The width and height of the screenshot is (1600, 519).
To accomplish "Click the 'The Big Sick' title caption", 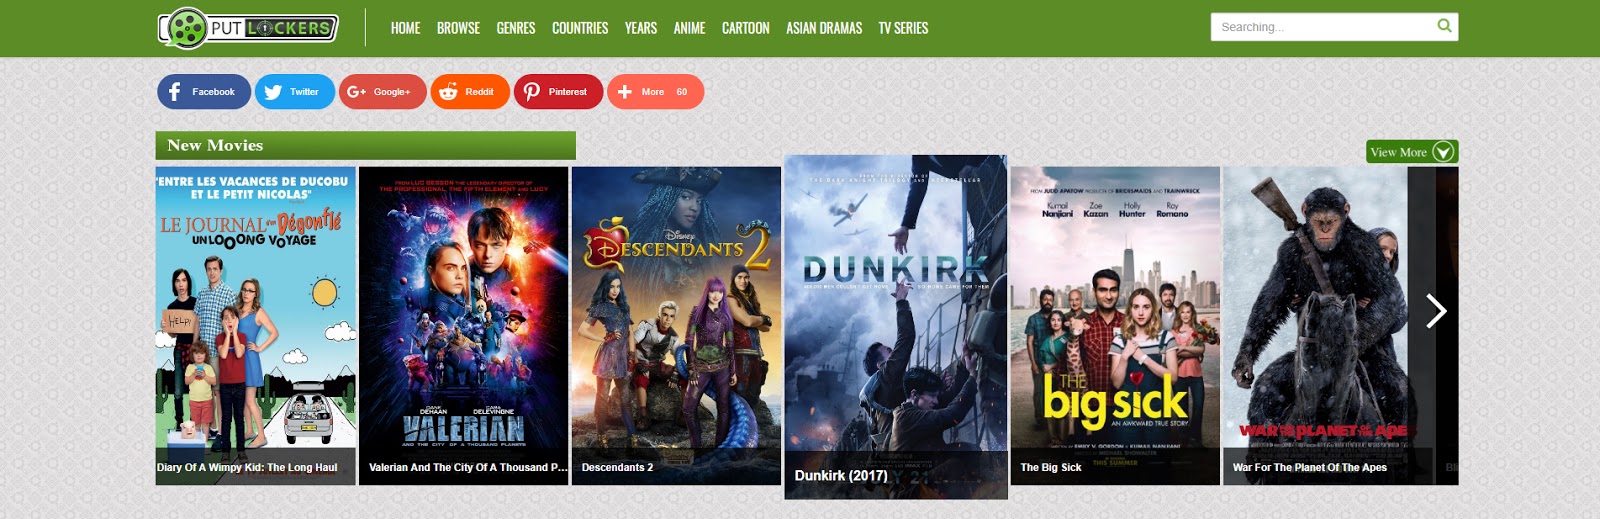I will tap(1051, 467).
